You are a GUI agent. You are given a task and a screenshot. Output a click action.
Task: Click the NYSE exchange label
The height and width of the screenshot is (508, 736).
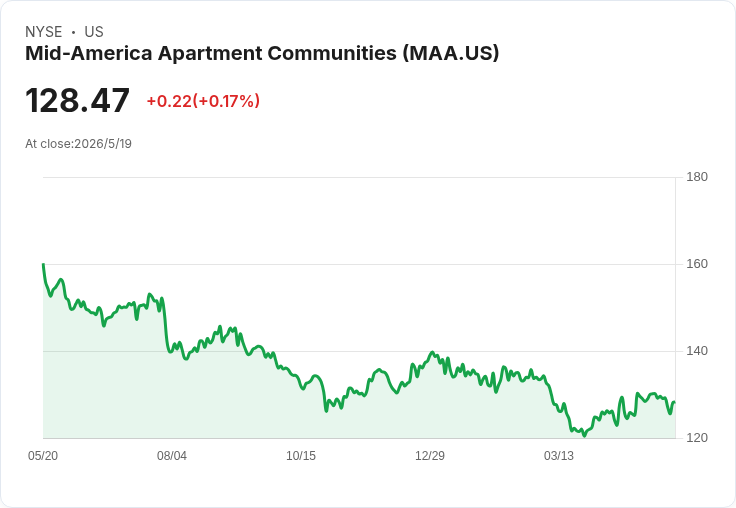(x=44, y=32)
